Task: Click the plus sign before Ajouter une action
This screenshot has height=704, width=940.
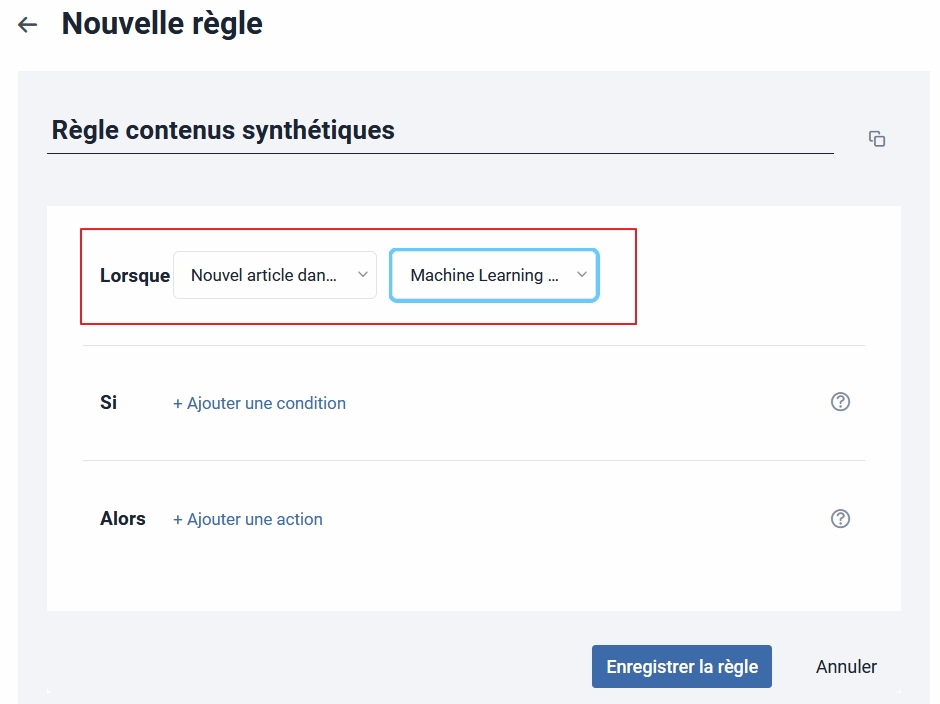Action: (177, 520)
